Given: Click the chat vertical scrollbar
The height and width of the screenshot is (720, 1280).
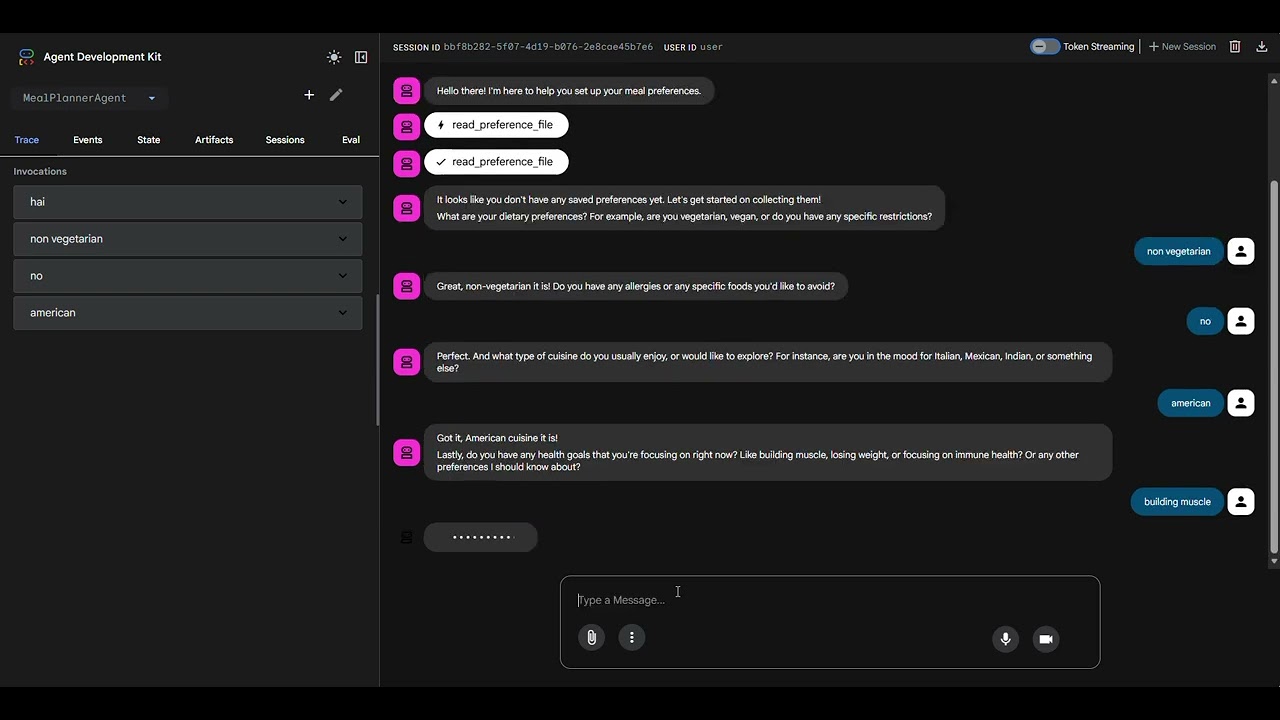Looking at the screenshot, I should [x=1274, y=367].
